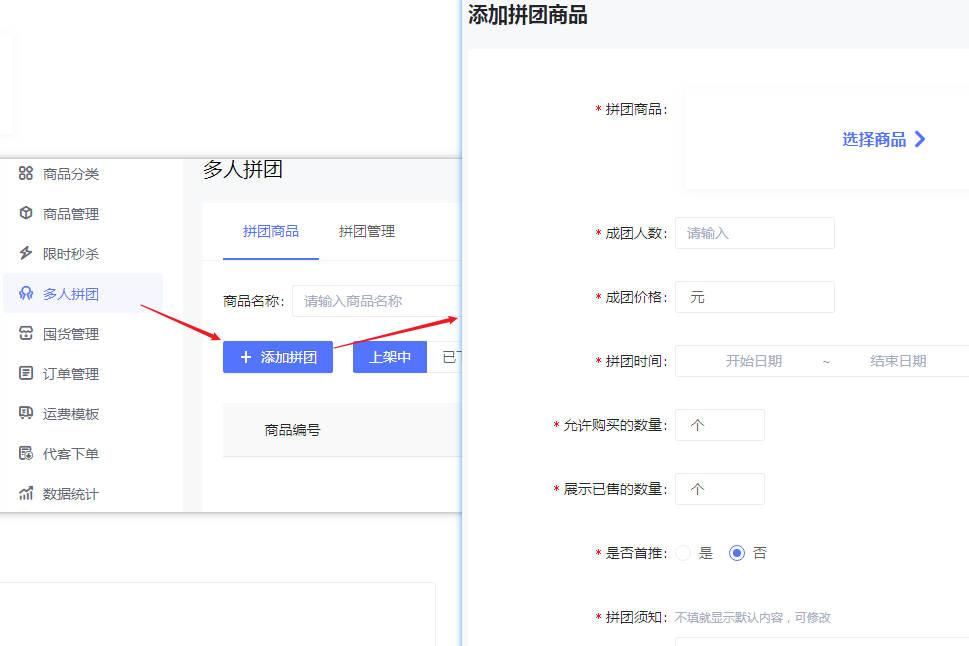
Task: Open 运费模板 in the sidebar
Action: point(25,413)
